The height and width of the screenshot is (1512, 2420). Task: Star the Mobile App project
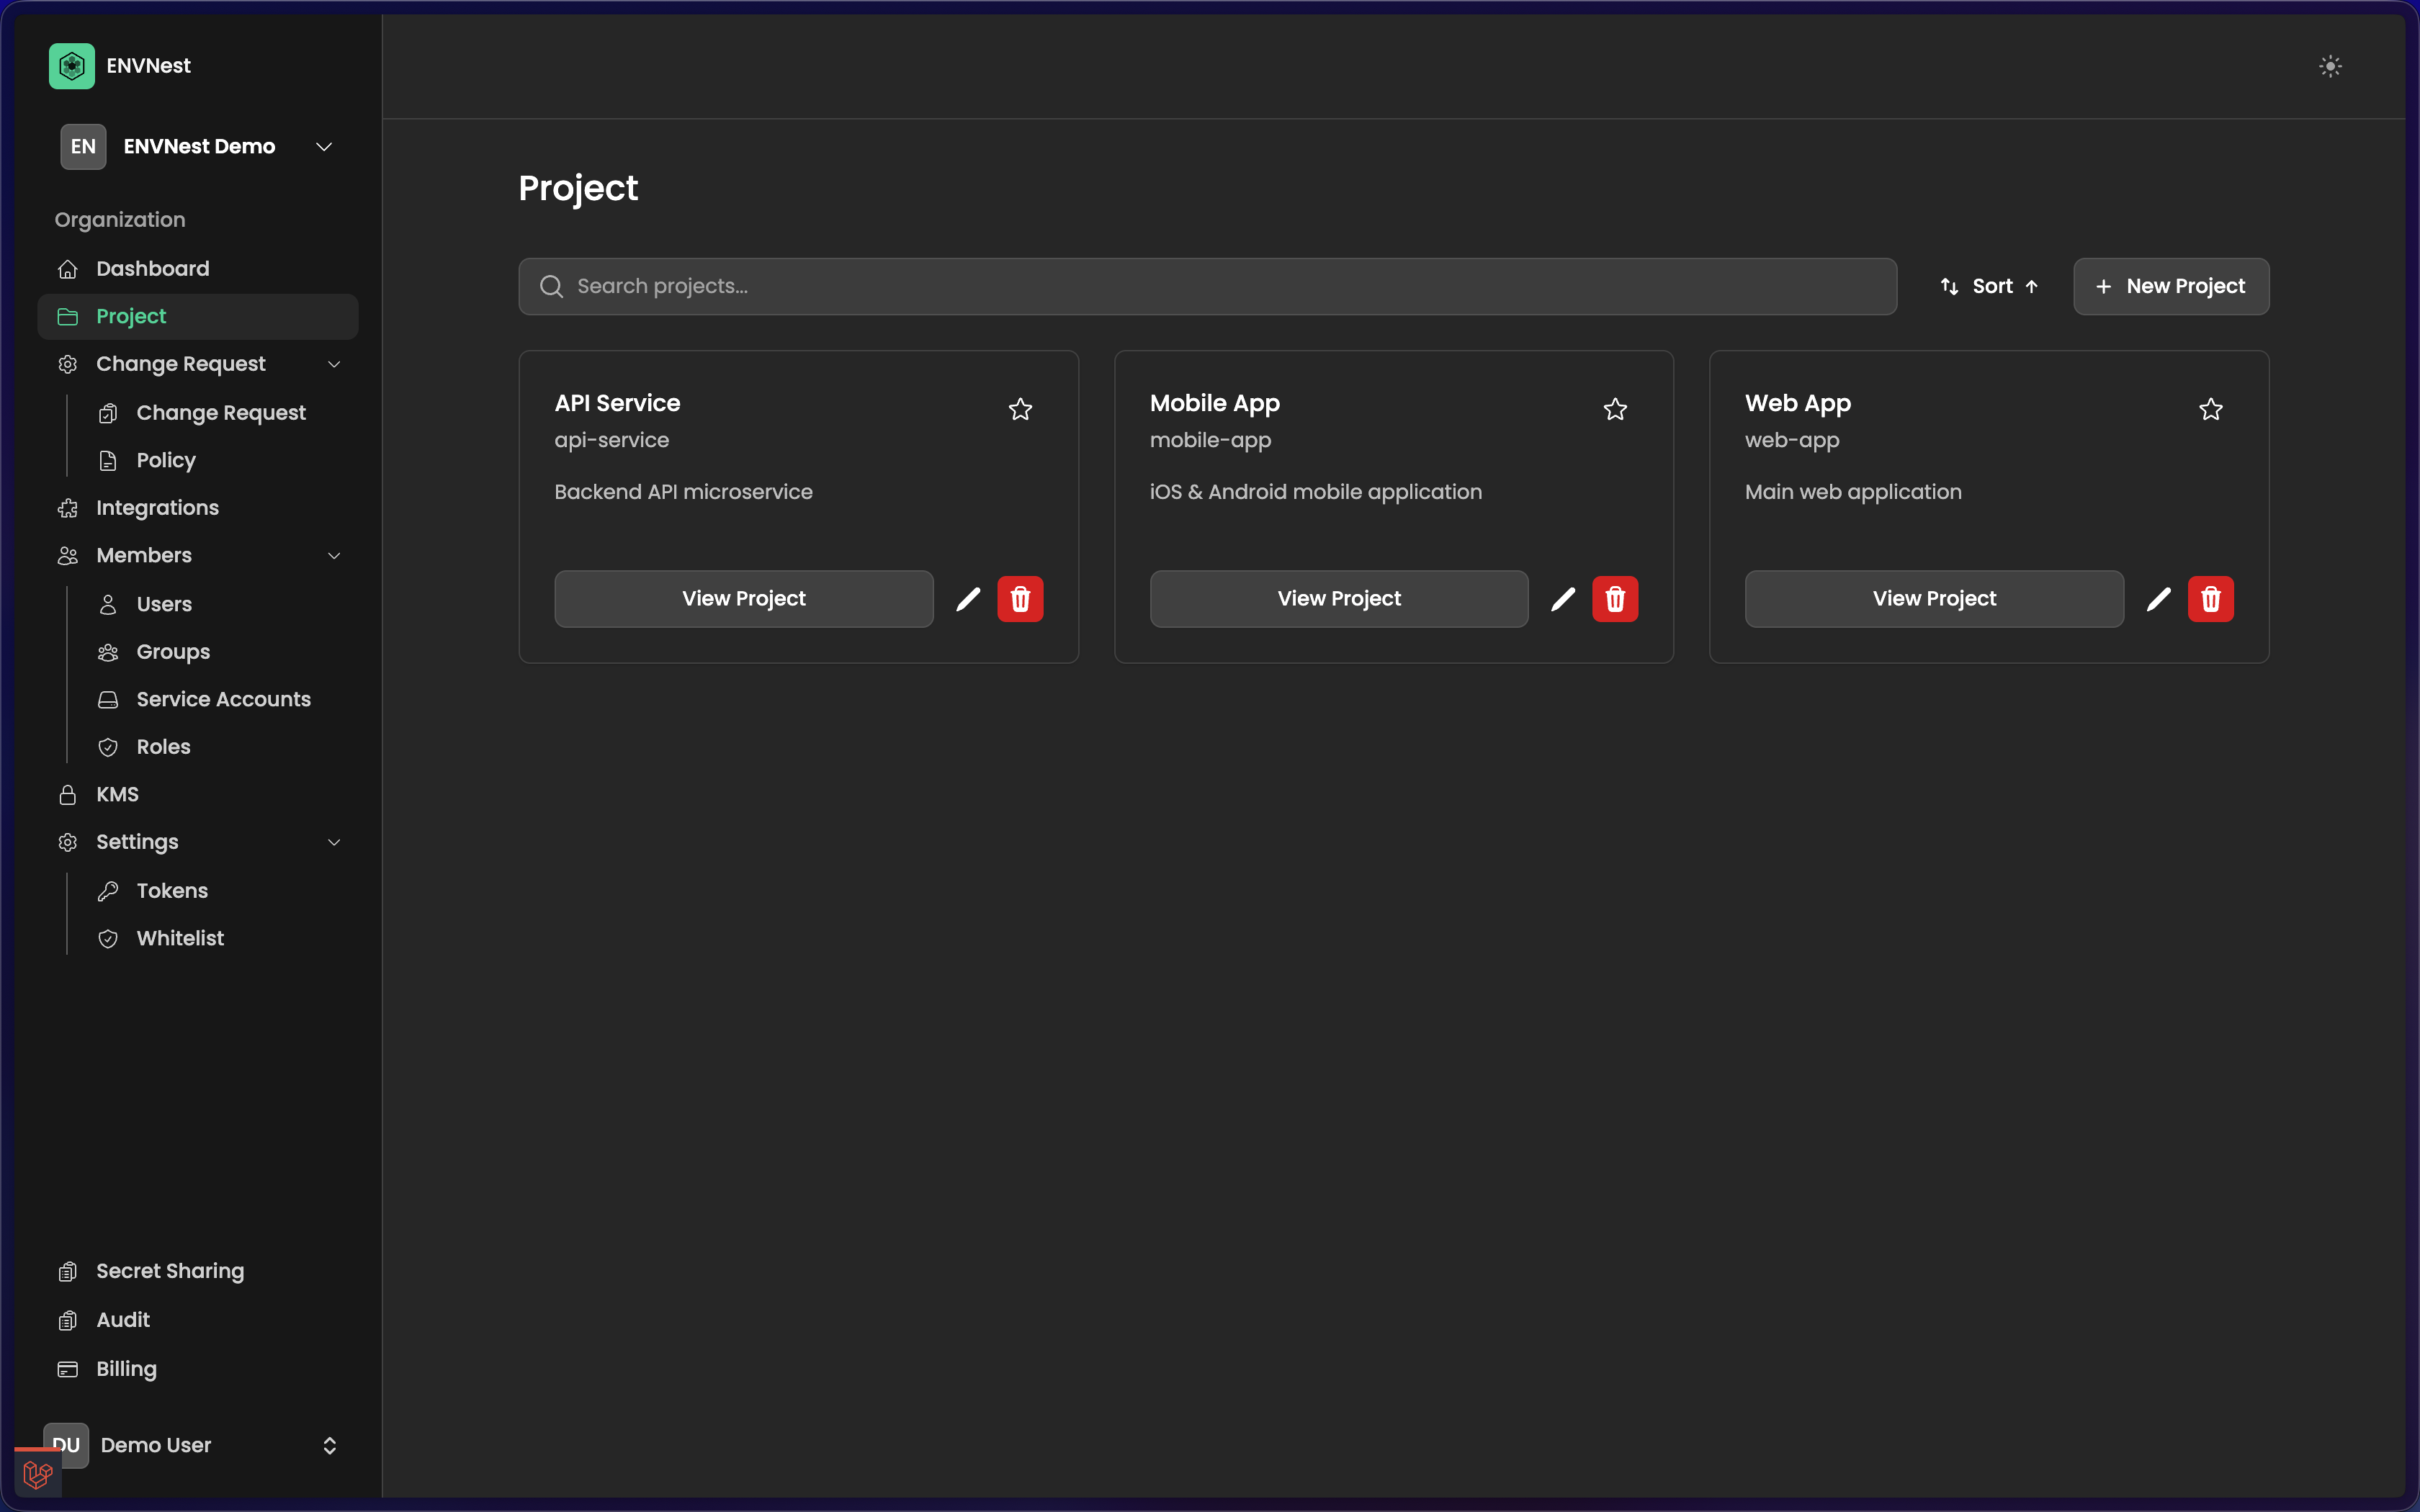(1615, 409)
